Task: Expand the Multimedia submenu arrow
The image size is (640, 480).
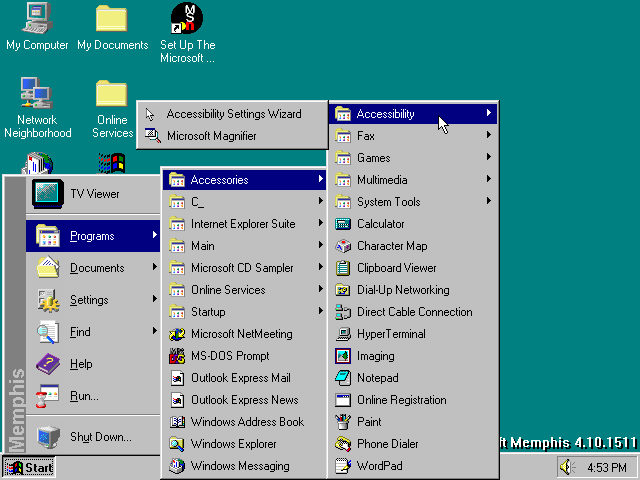Action: (489, 179)
